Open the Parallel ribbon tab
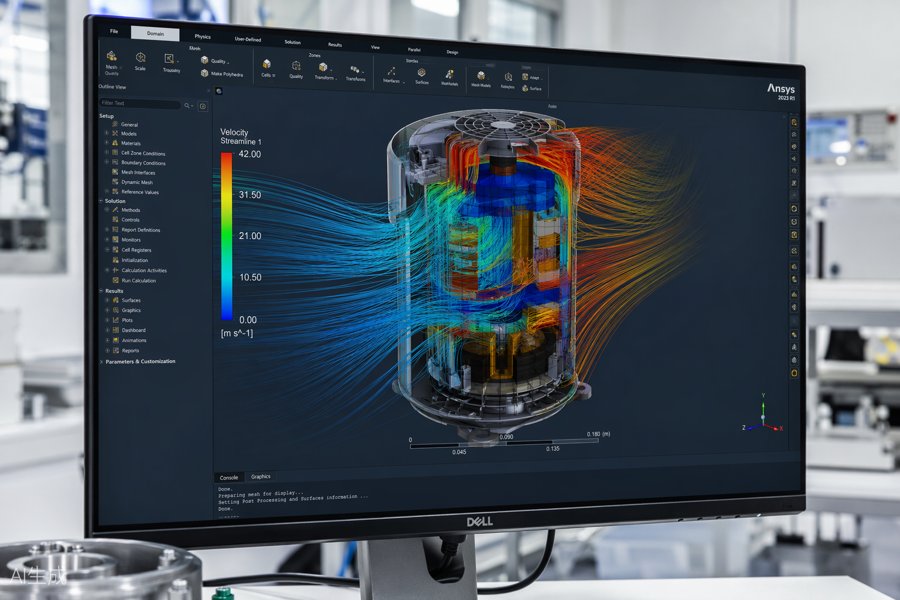Image resolution: width=900 pixels, height=600 pixels. click(x=414, y=49)
